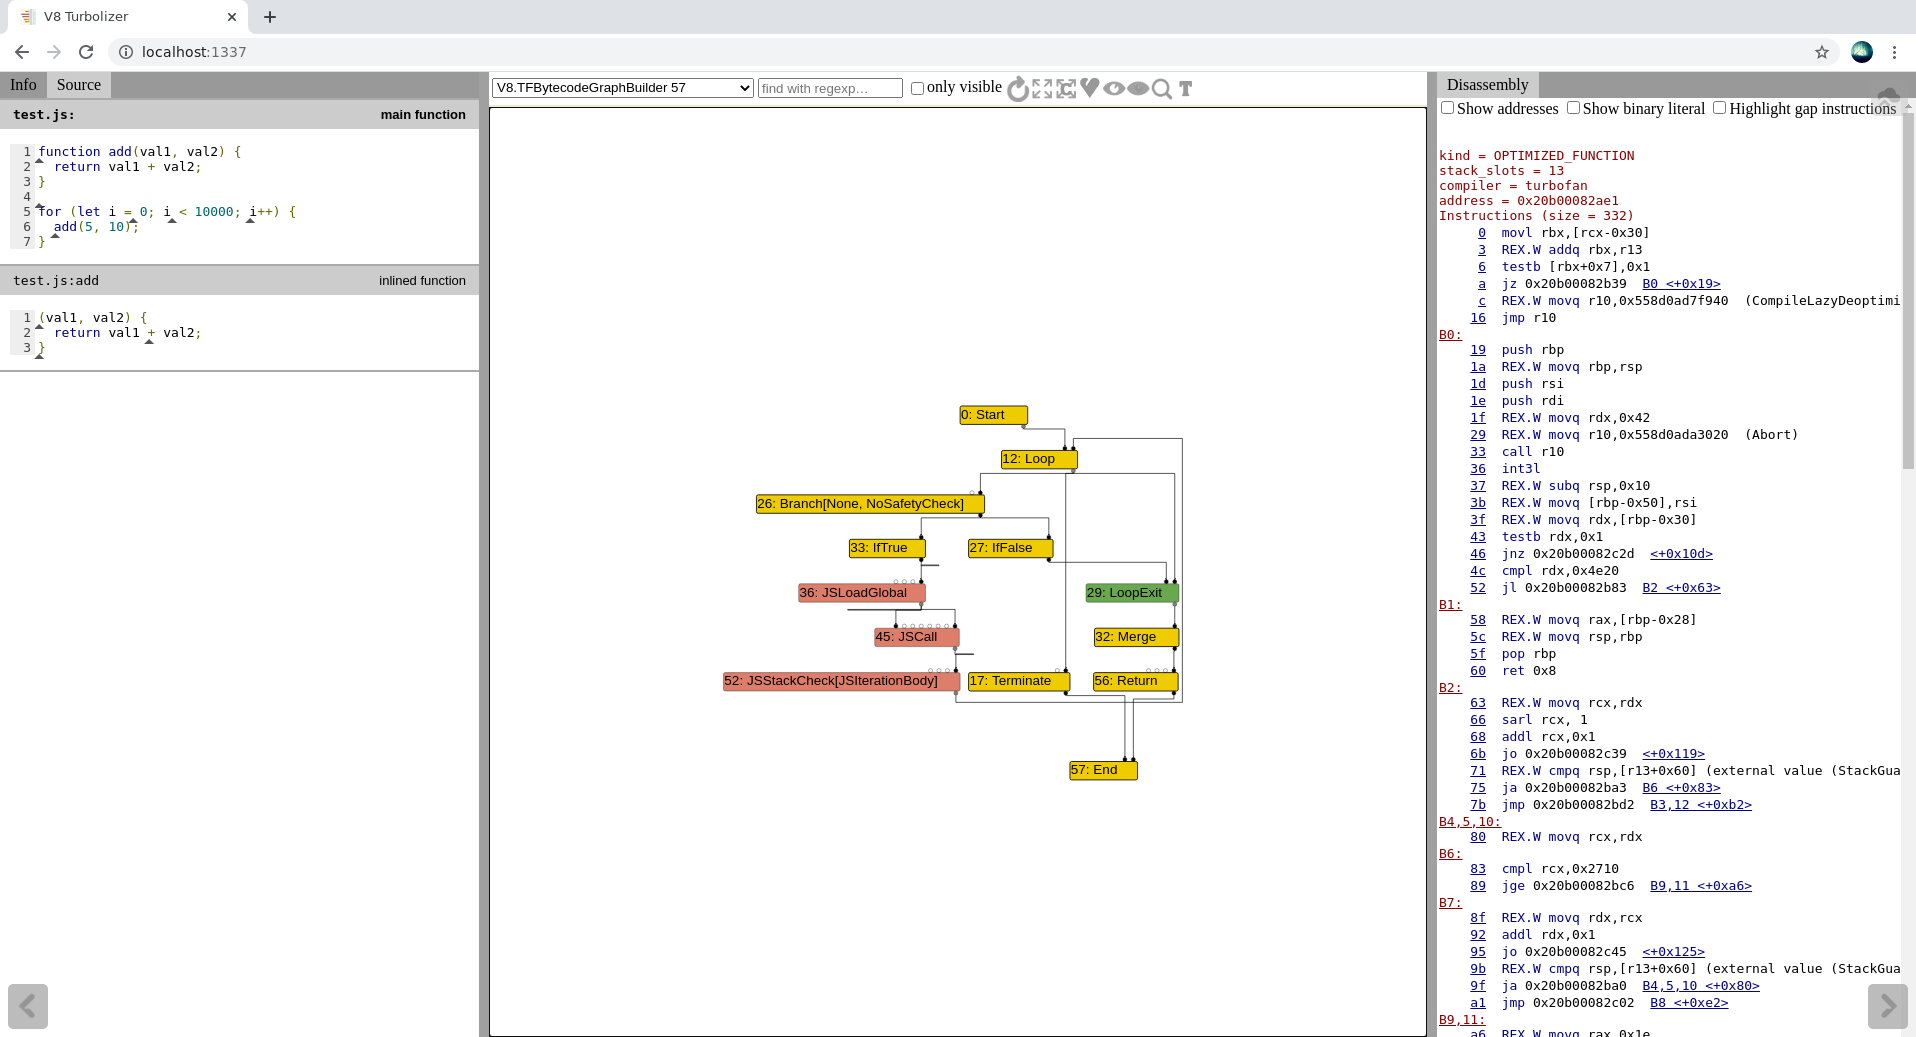
Task: Toggle Highlight gap instructions checkbox
Action: tap(1719, 108)
